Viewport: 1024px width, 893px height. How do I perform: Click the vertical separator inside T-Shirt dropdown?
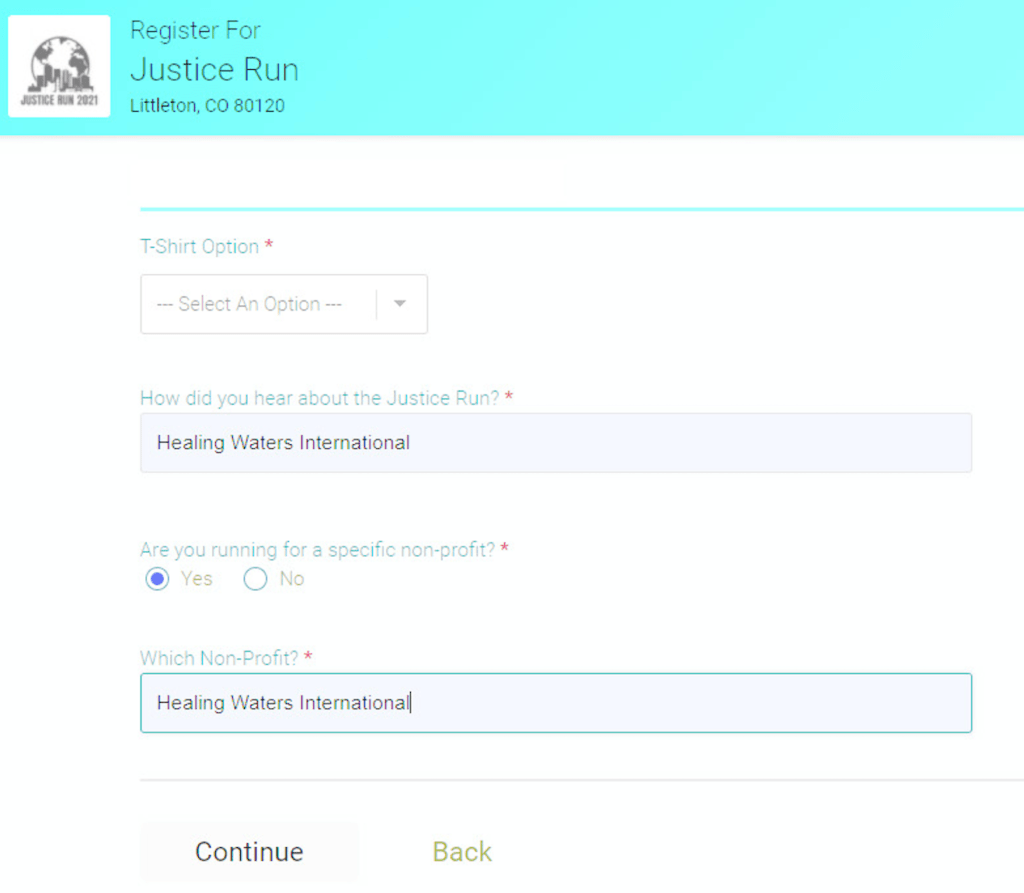pos(377,304)
